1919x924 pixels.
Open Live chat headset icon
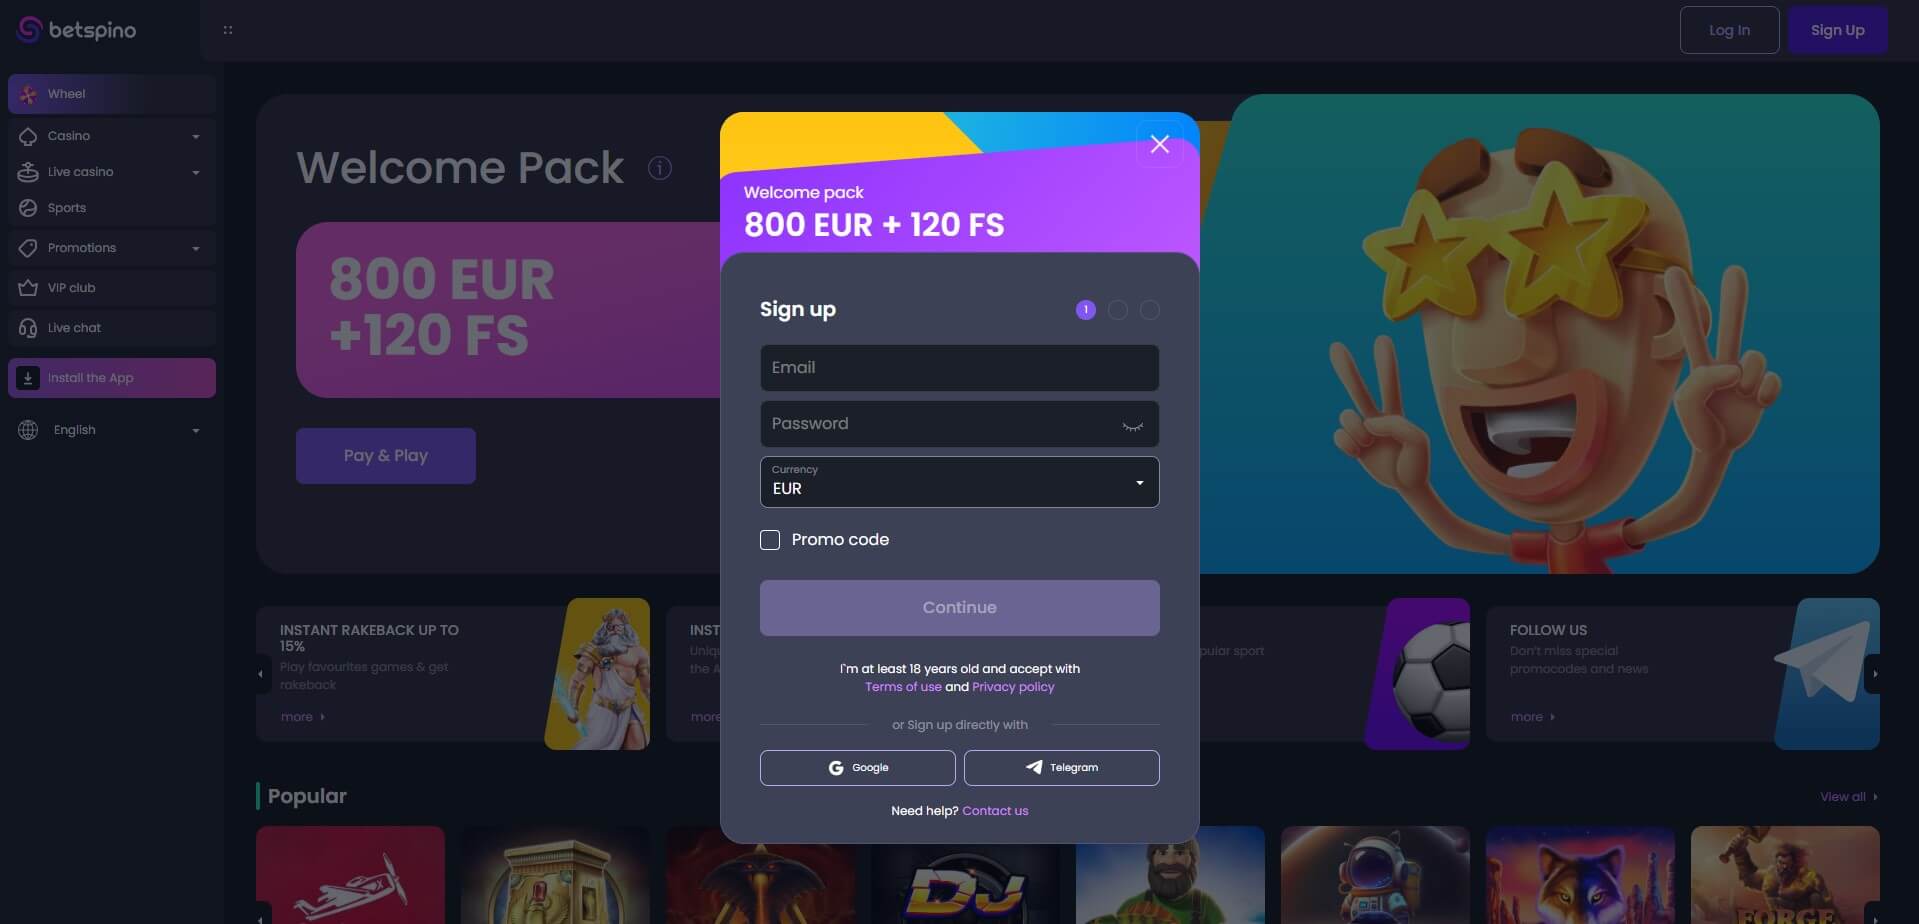(28, 328)
